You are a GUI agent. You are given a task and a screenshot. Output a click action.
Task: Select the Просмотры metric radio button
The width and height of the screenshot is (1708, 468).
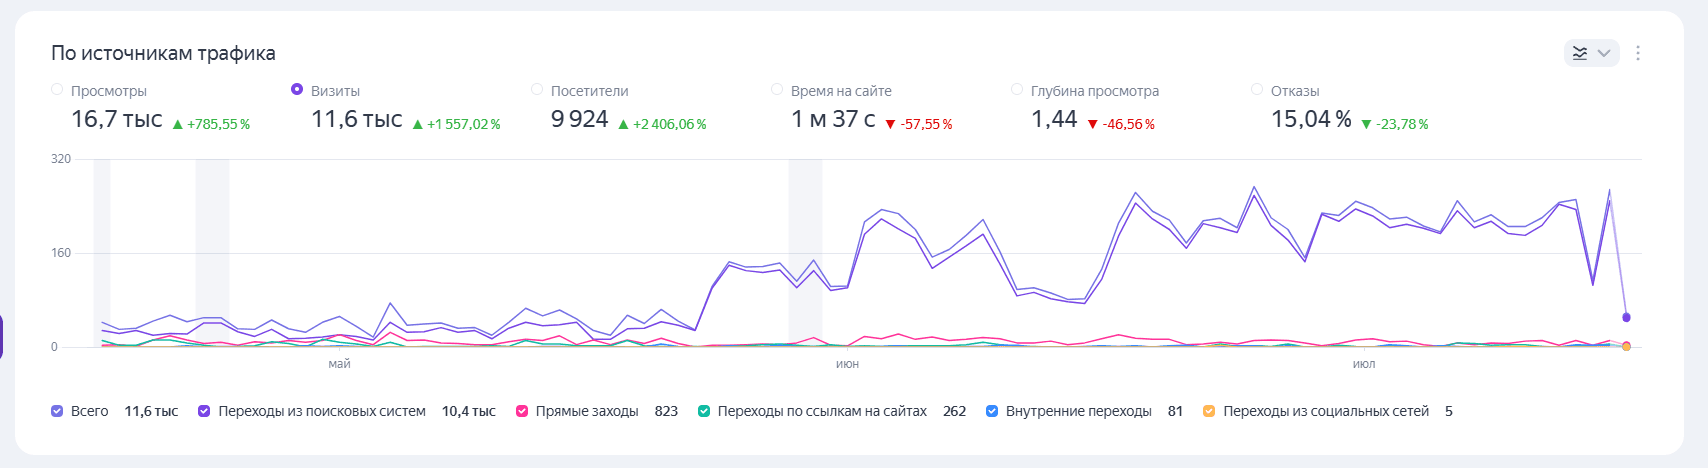(57, 90)
